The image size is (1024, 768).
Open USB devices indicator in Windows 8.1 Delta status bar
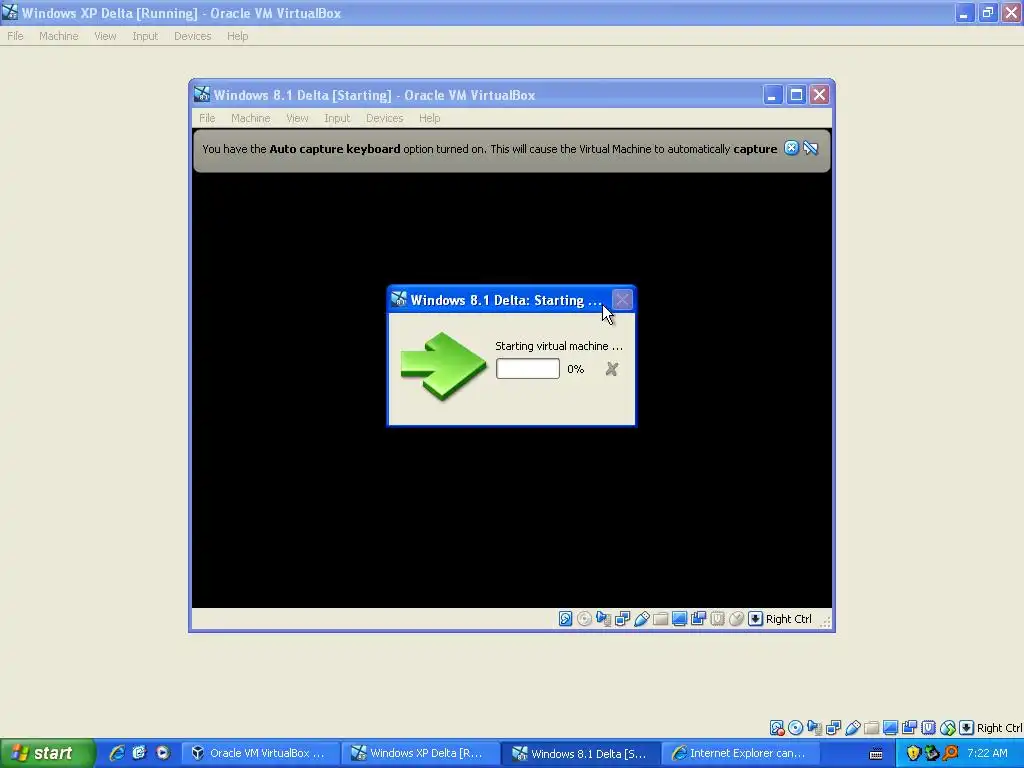641,618
